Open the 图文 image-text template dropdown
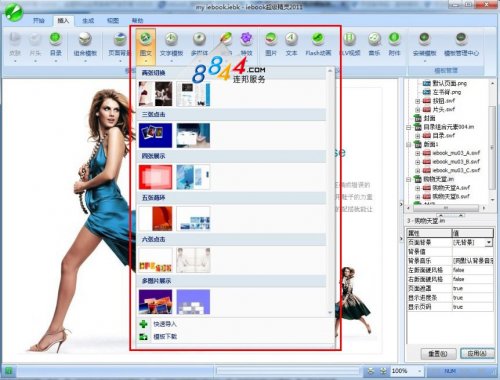 point(146,47)
